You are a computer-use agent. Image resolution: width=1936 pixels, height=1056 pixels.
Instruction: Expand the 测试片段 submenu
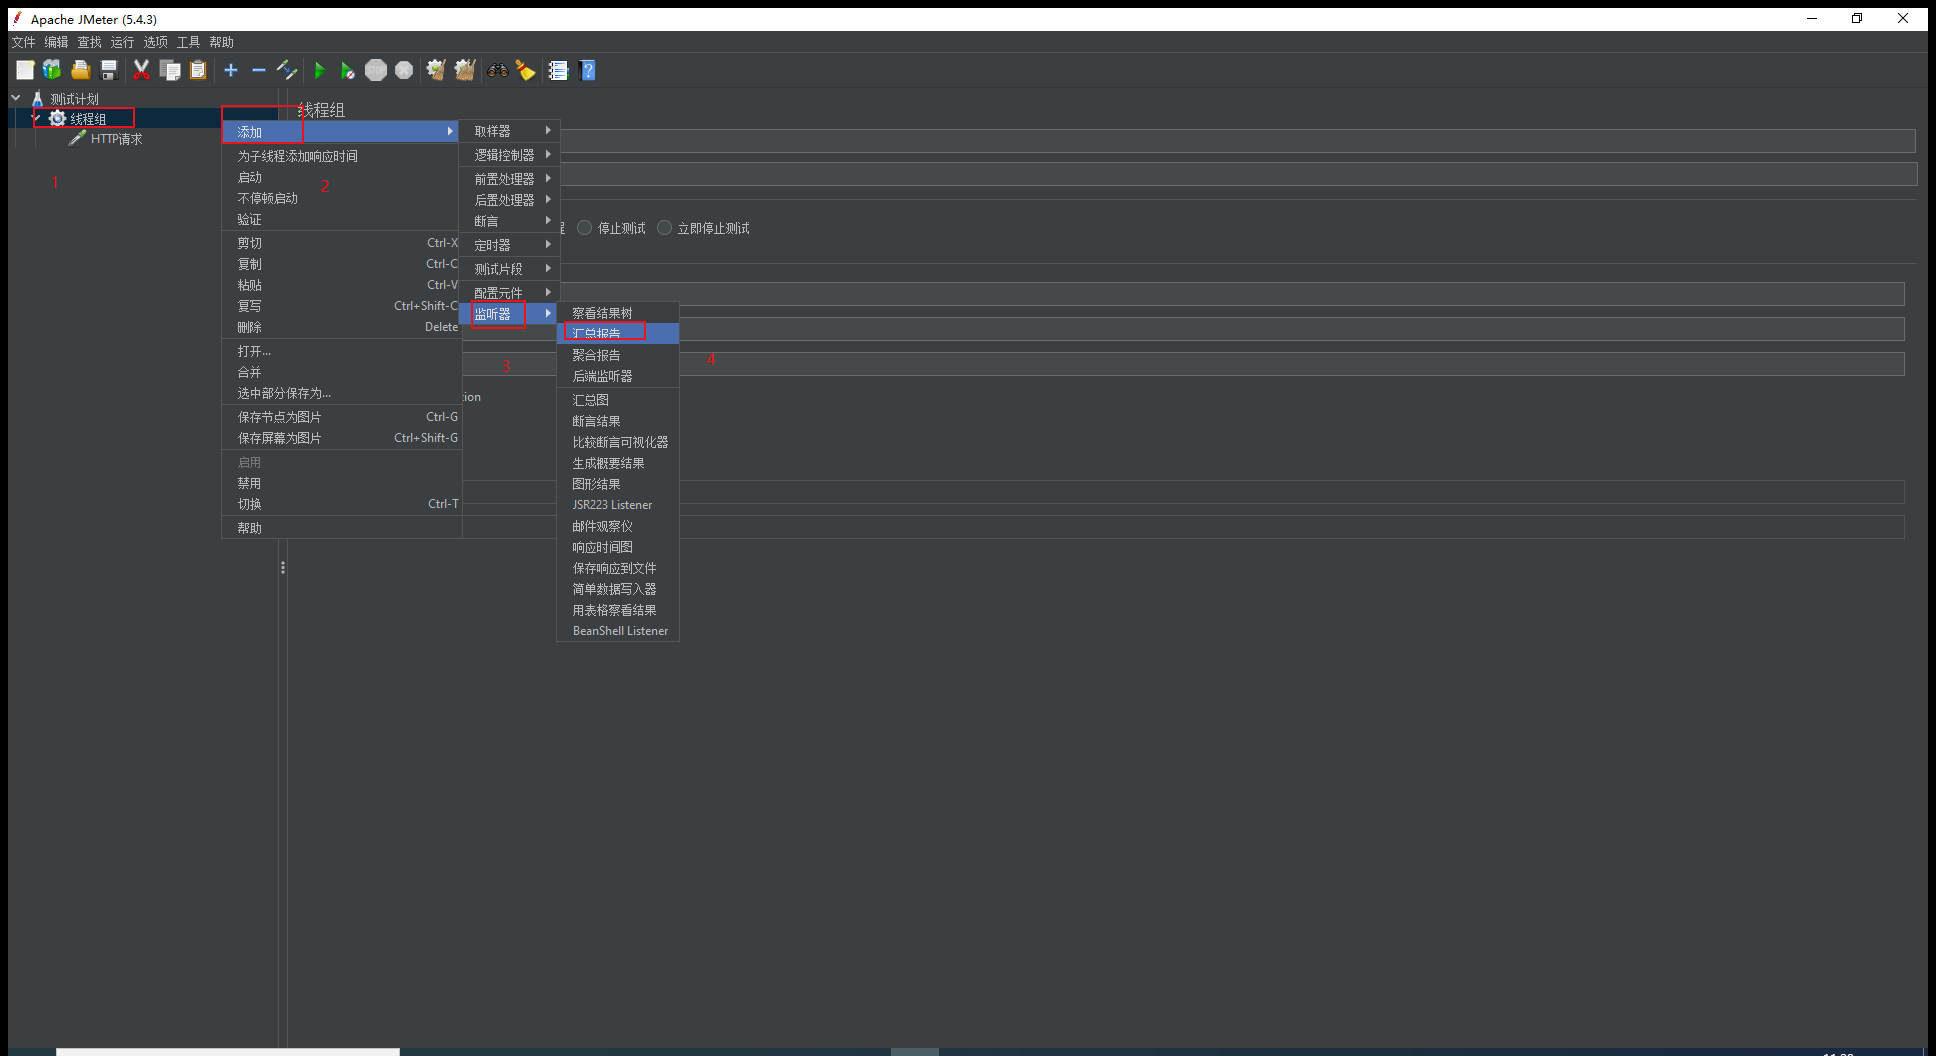[509, 269]
